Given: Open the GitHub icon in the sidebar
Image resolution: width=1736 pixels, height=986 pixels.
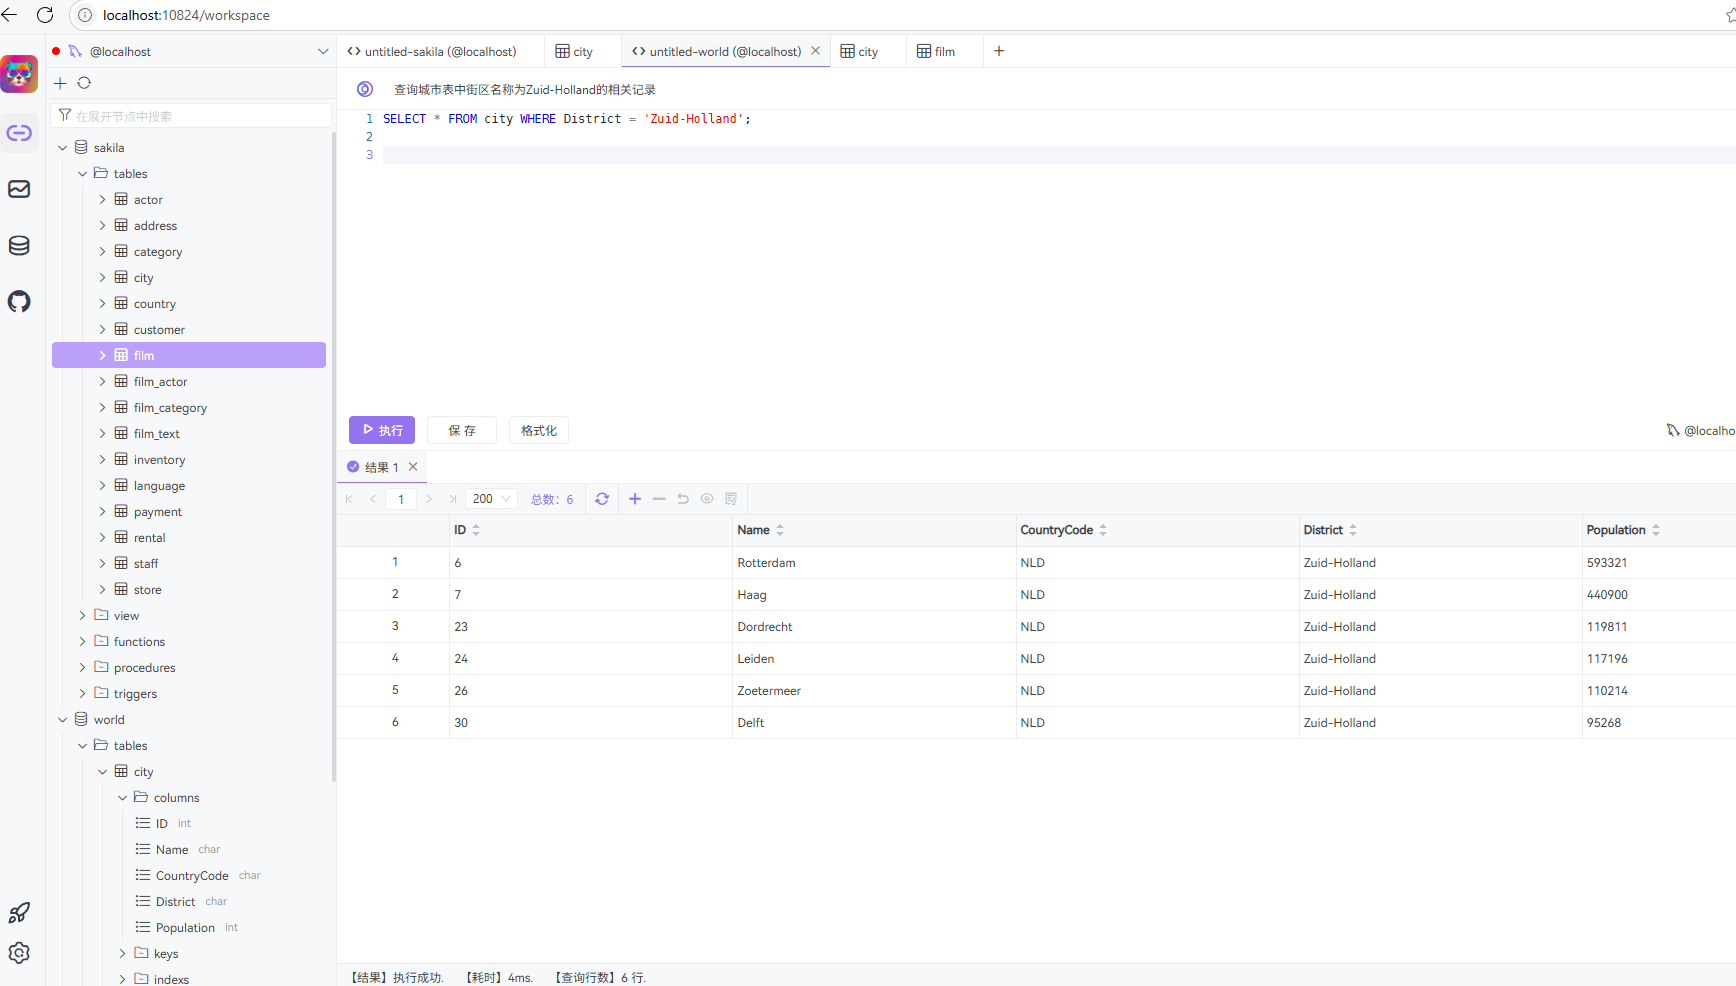Looking at the screenshot, I should [19, 302].
